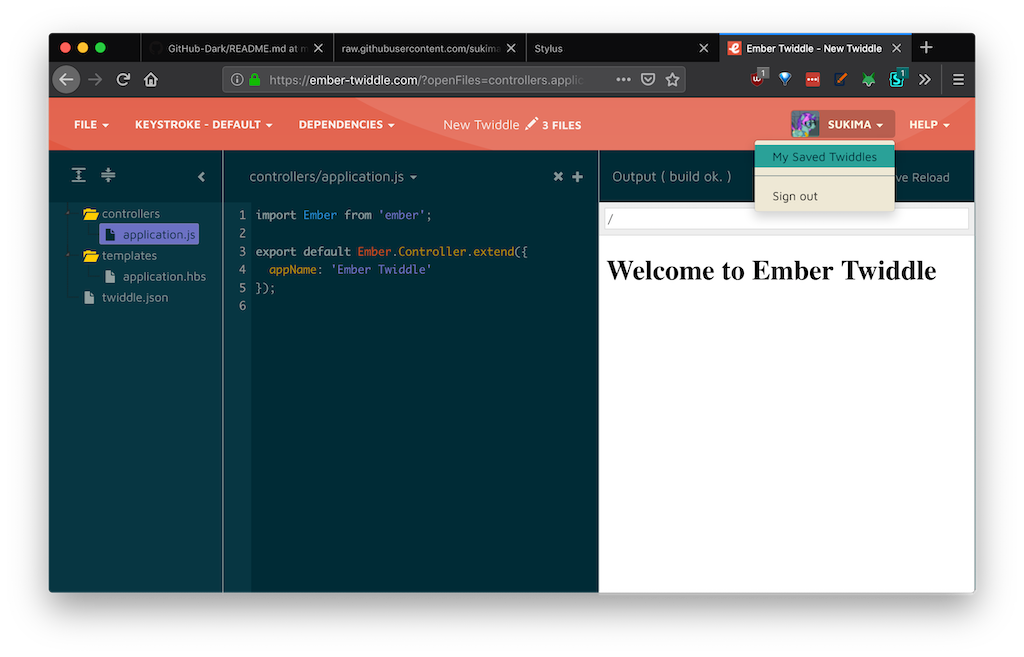This screenshot has height=657, width=1024.
Task: Close the editor column
Action: pyautogui.click(x=558, y=176)
